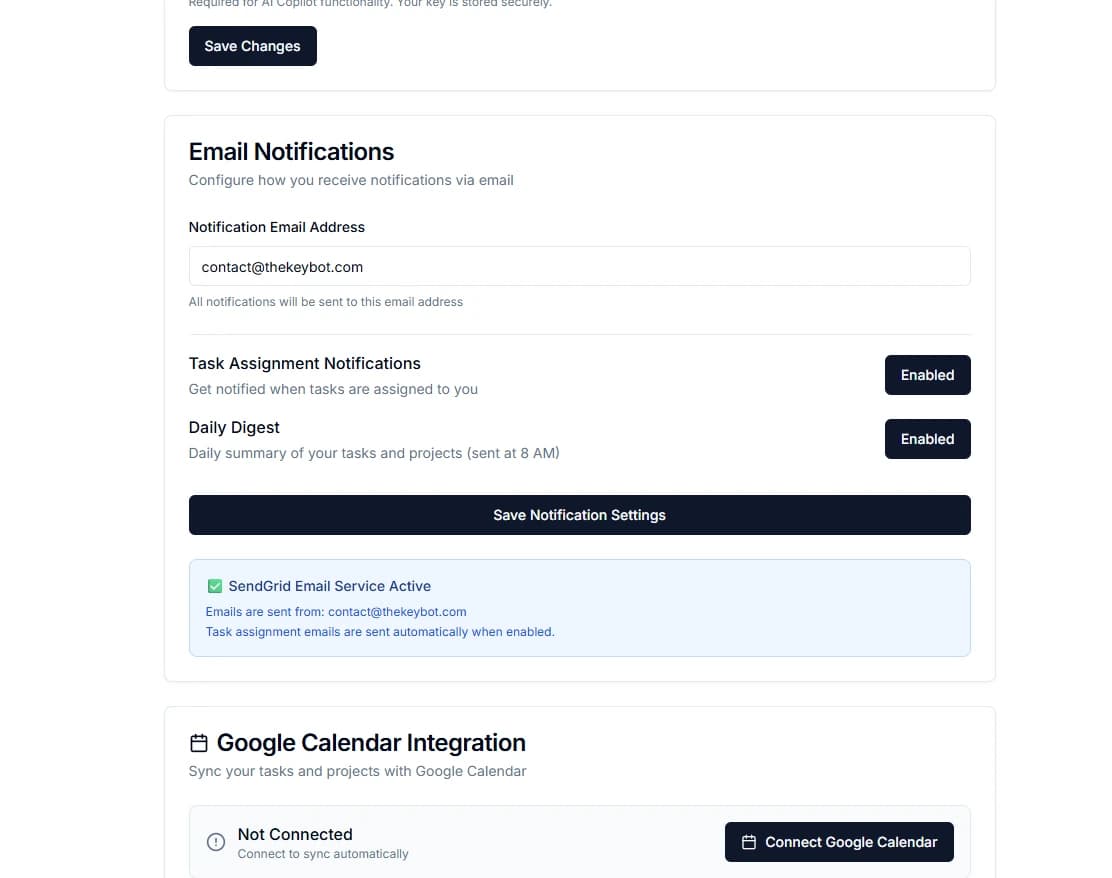
Task: Click the info icon next to Not Connected
Action: (216, 842)
